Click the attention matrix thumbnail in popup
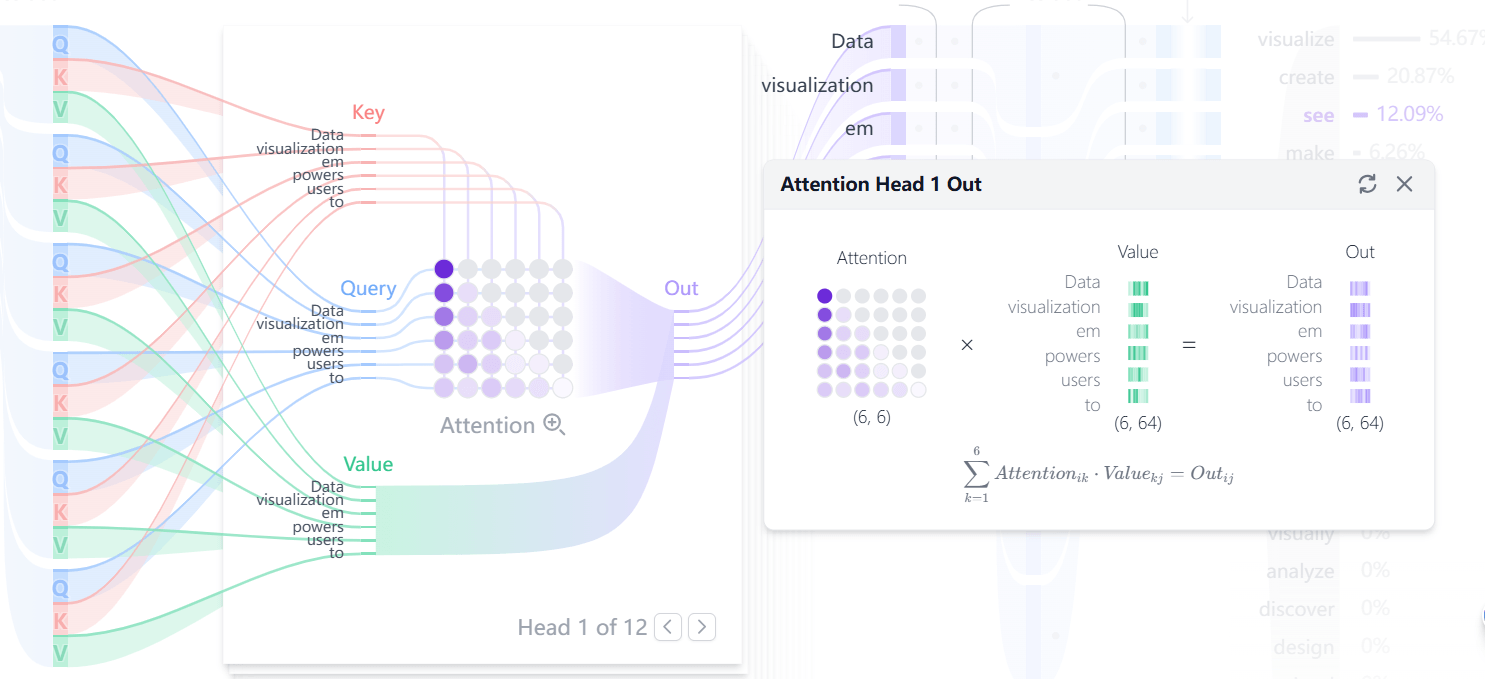This screenshot has width=1485, height=679. [871, 342]
